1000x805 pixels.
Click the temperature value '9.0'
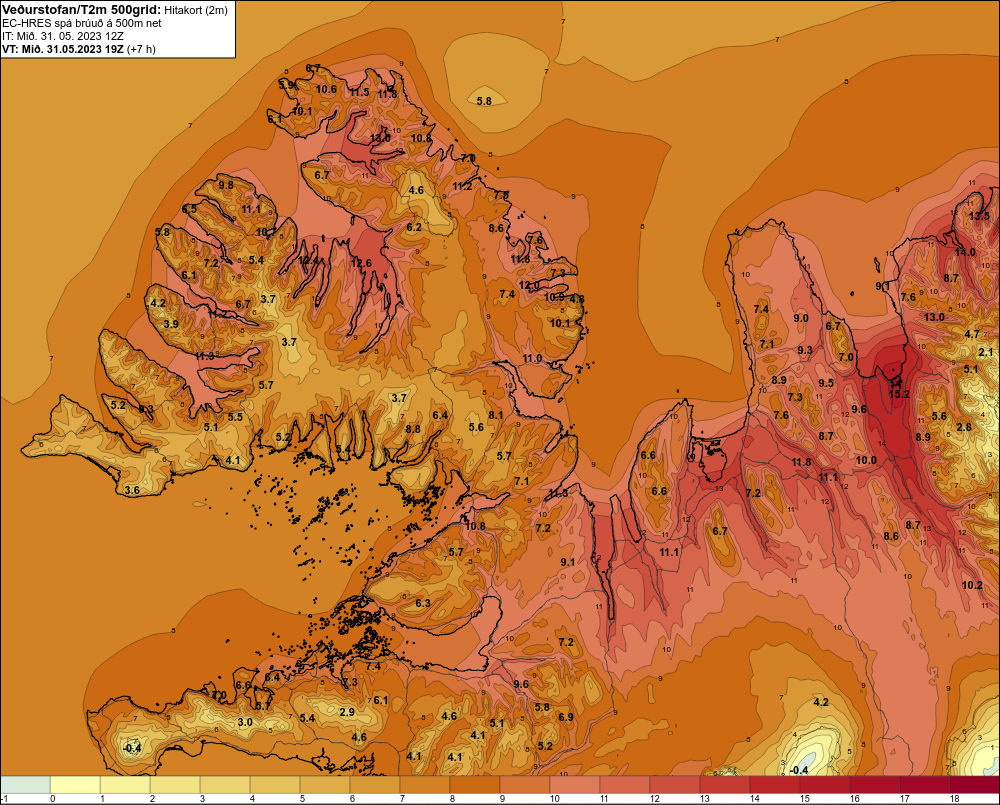(x=800, y=318)
